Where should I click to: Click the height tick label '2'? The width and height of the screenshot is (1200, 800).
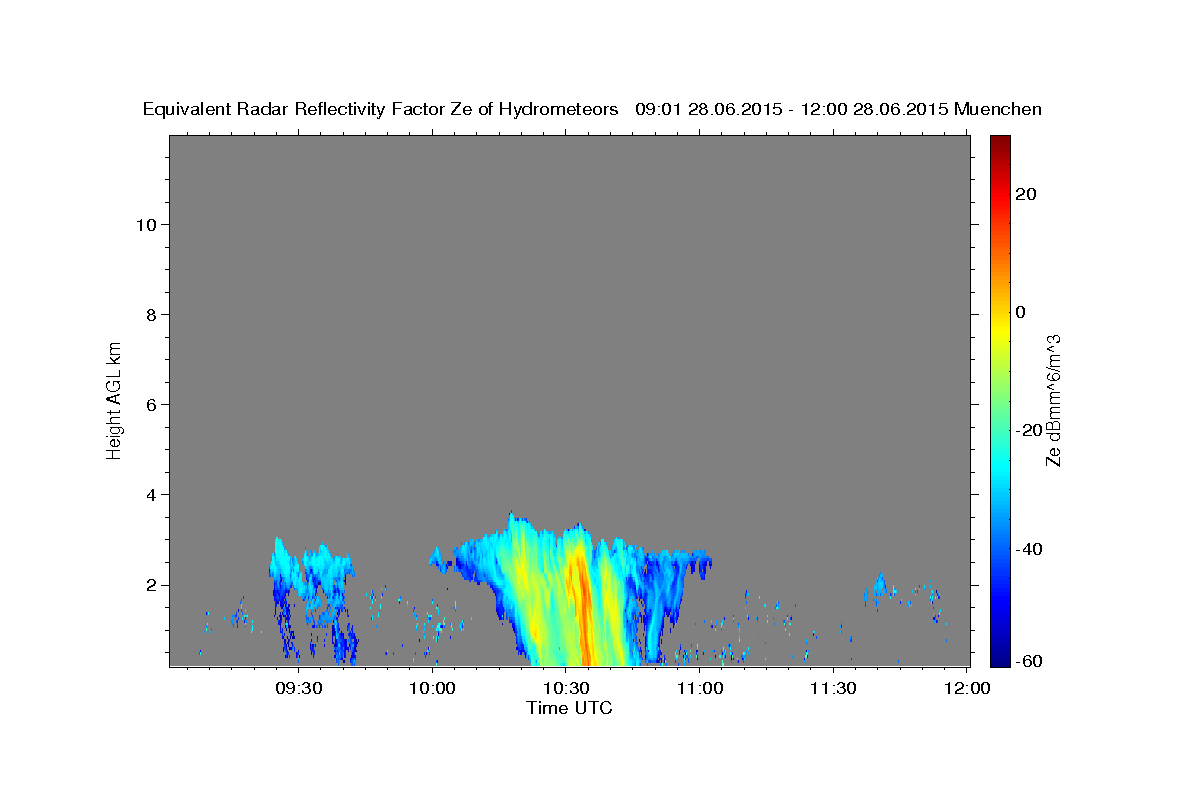click(150, 585)
